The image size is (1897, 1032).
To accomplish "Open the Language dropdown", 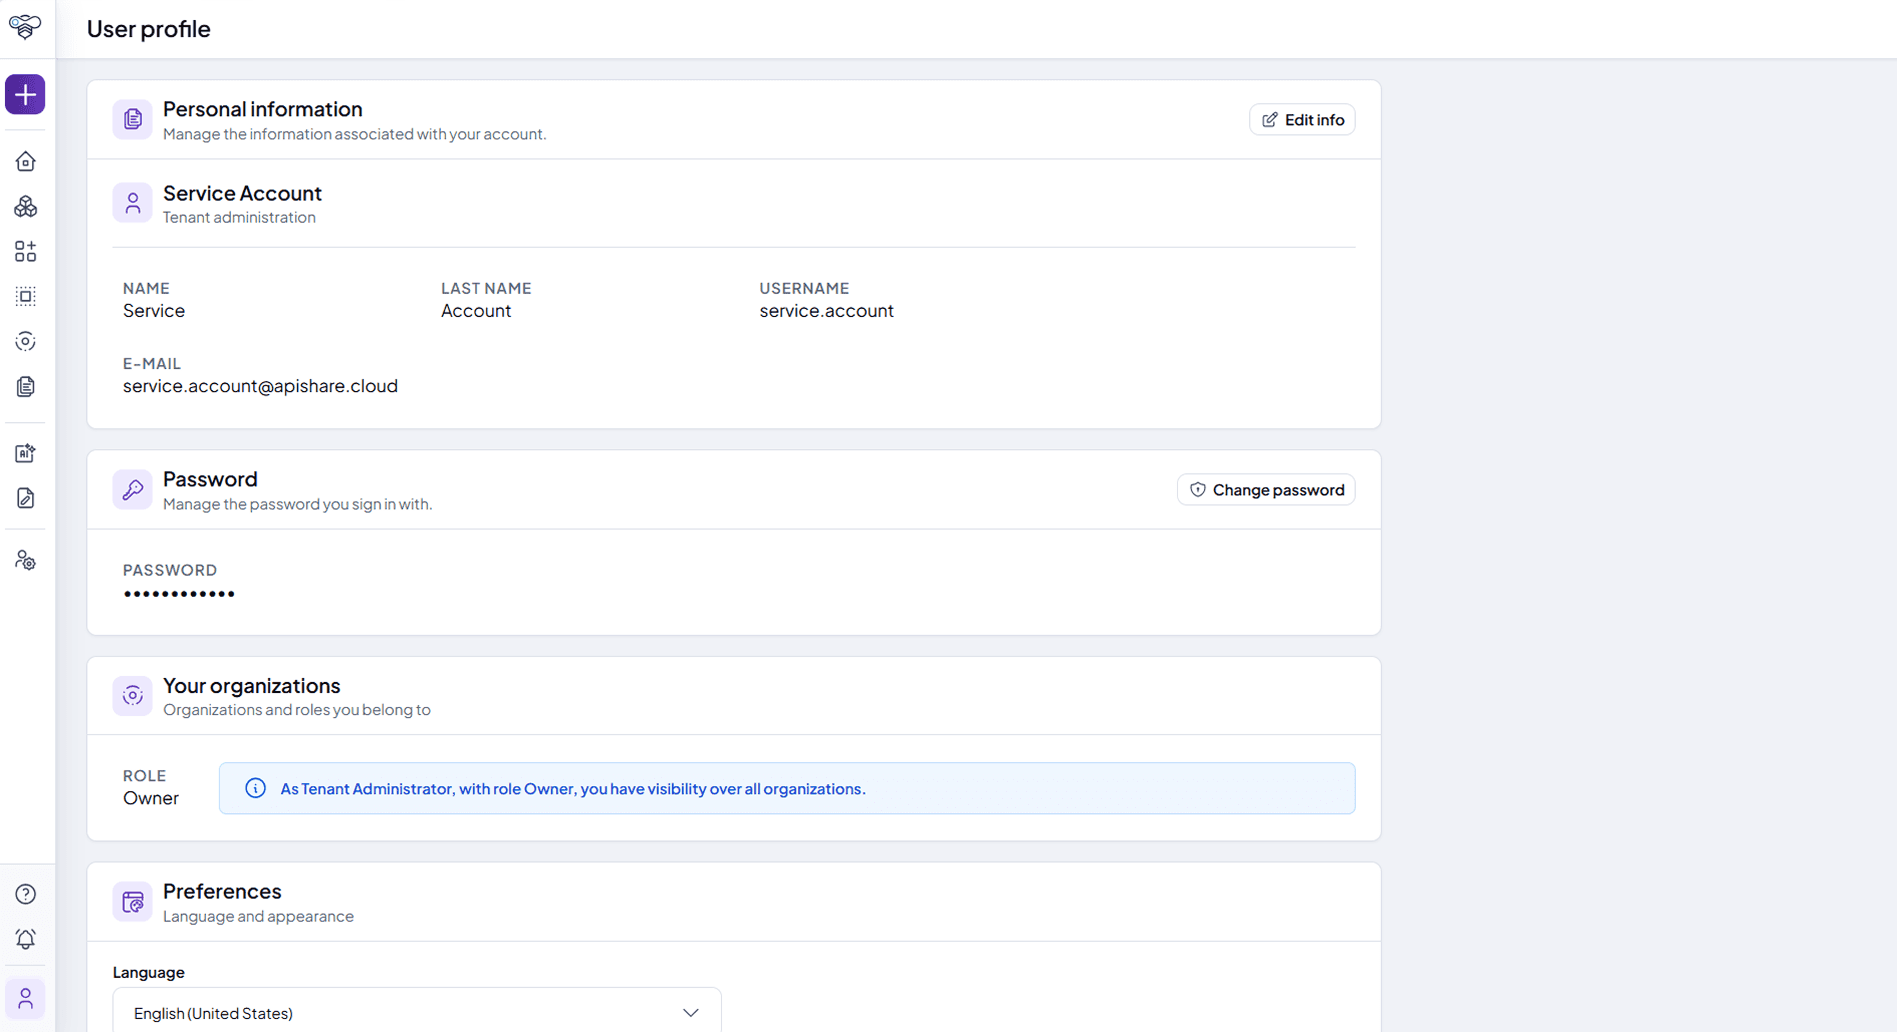I will click(x=416, y=1012).
